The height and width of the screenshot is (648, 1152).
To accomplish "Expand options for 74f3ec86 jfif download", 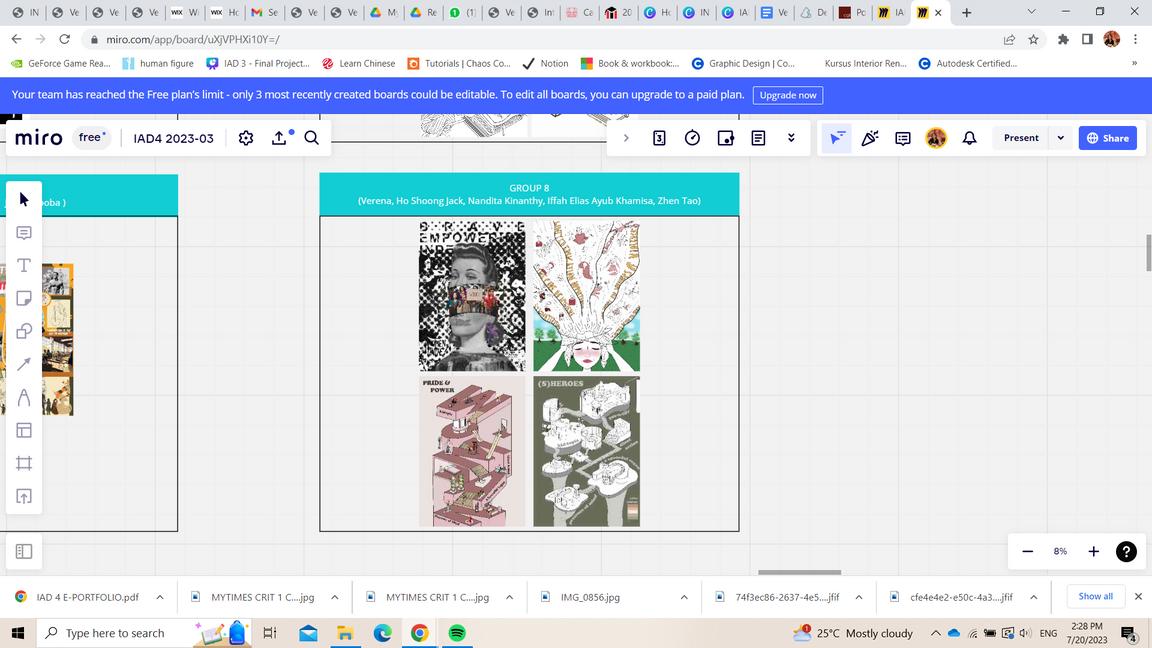I will pyautogui.click(x=859, y=597).
